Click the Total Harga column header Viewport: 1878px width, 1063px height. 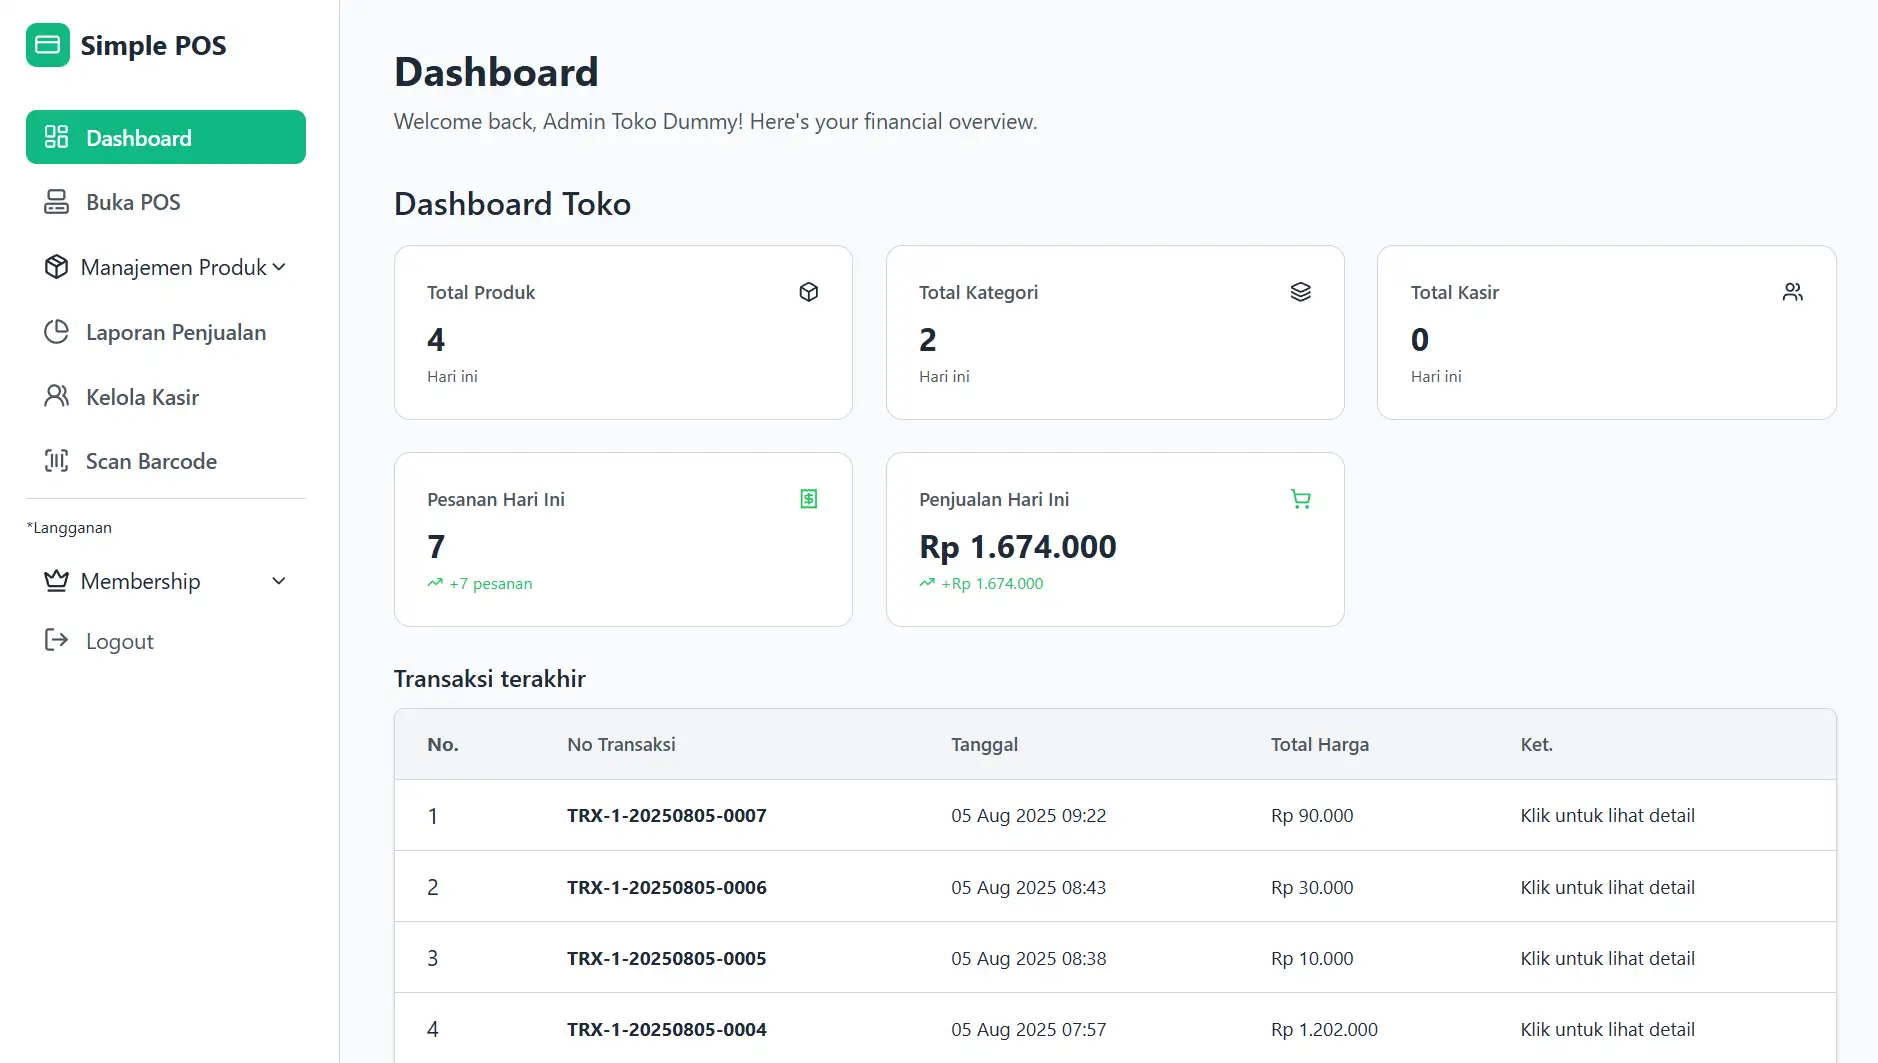tap(1320, 744)
